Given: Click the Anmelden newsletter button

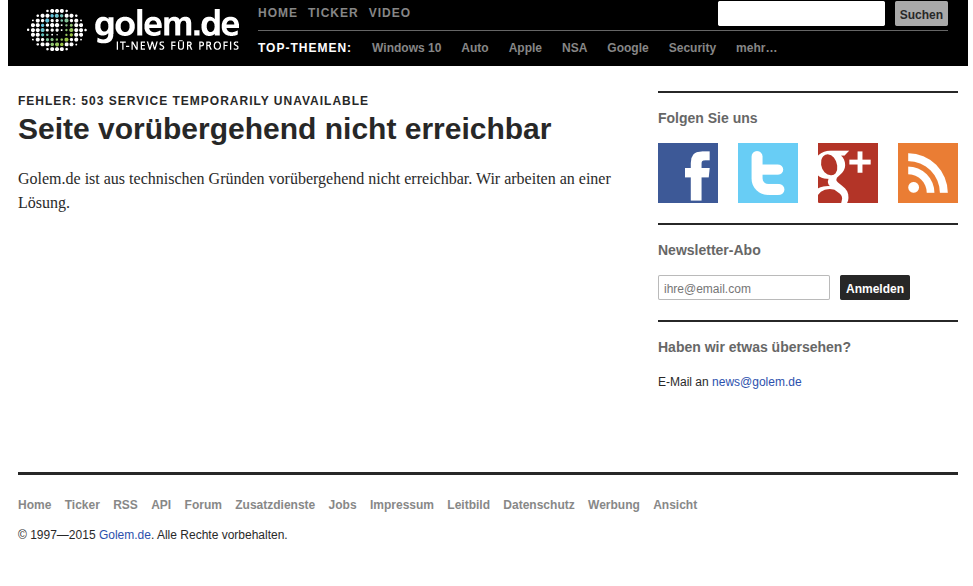Looking at the screenshot, I should pos(874,288).
